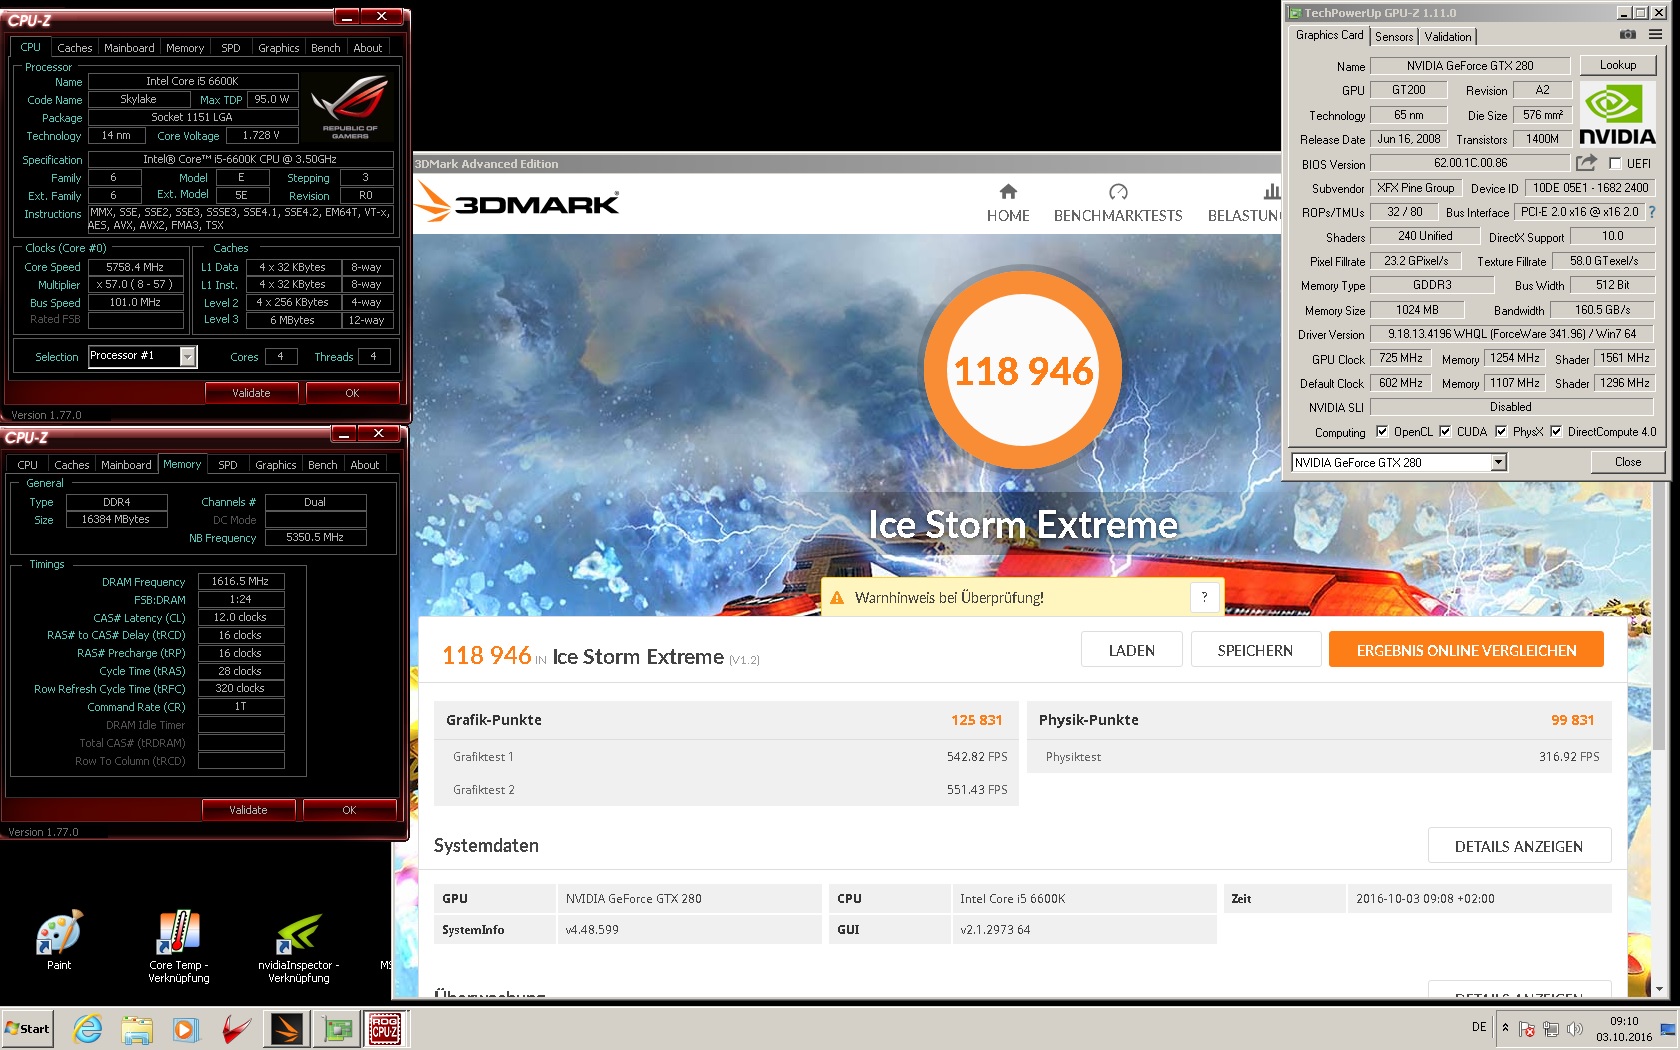Toggle UEFI checkbox in GPU-Z

tap(1615, 163)
